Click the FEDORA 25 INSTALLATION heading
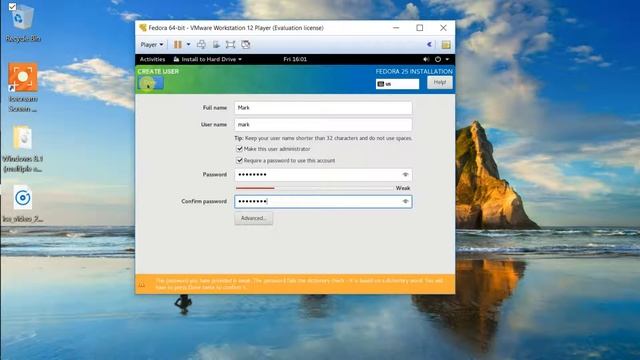 click(x=414, y=71)
